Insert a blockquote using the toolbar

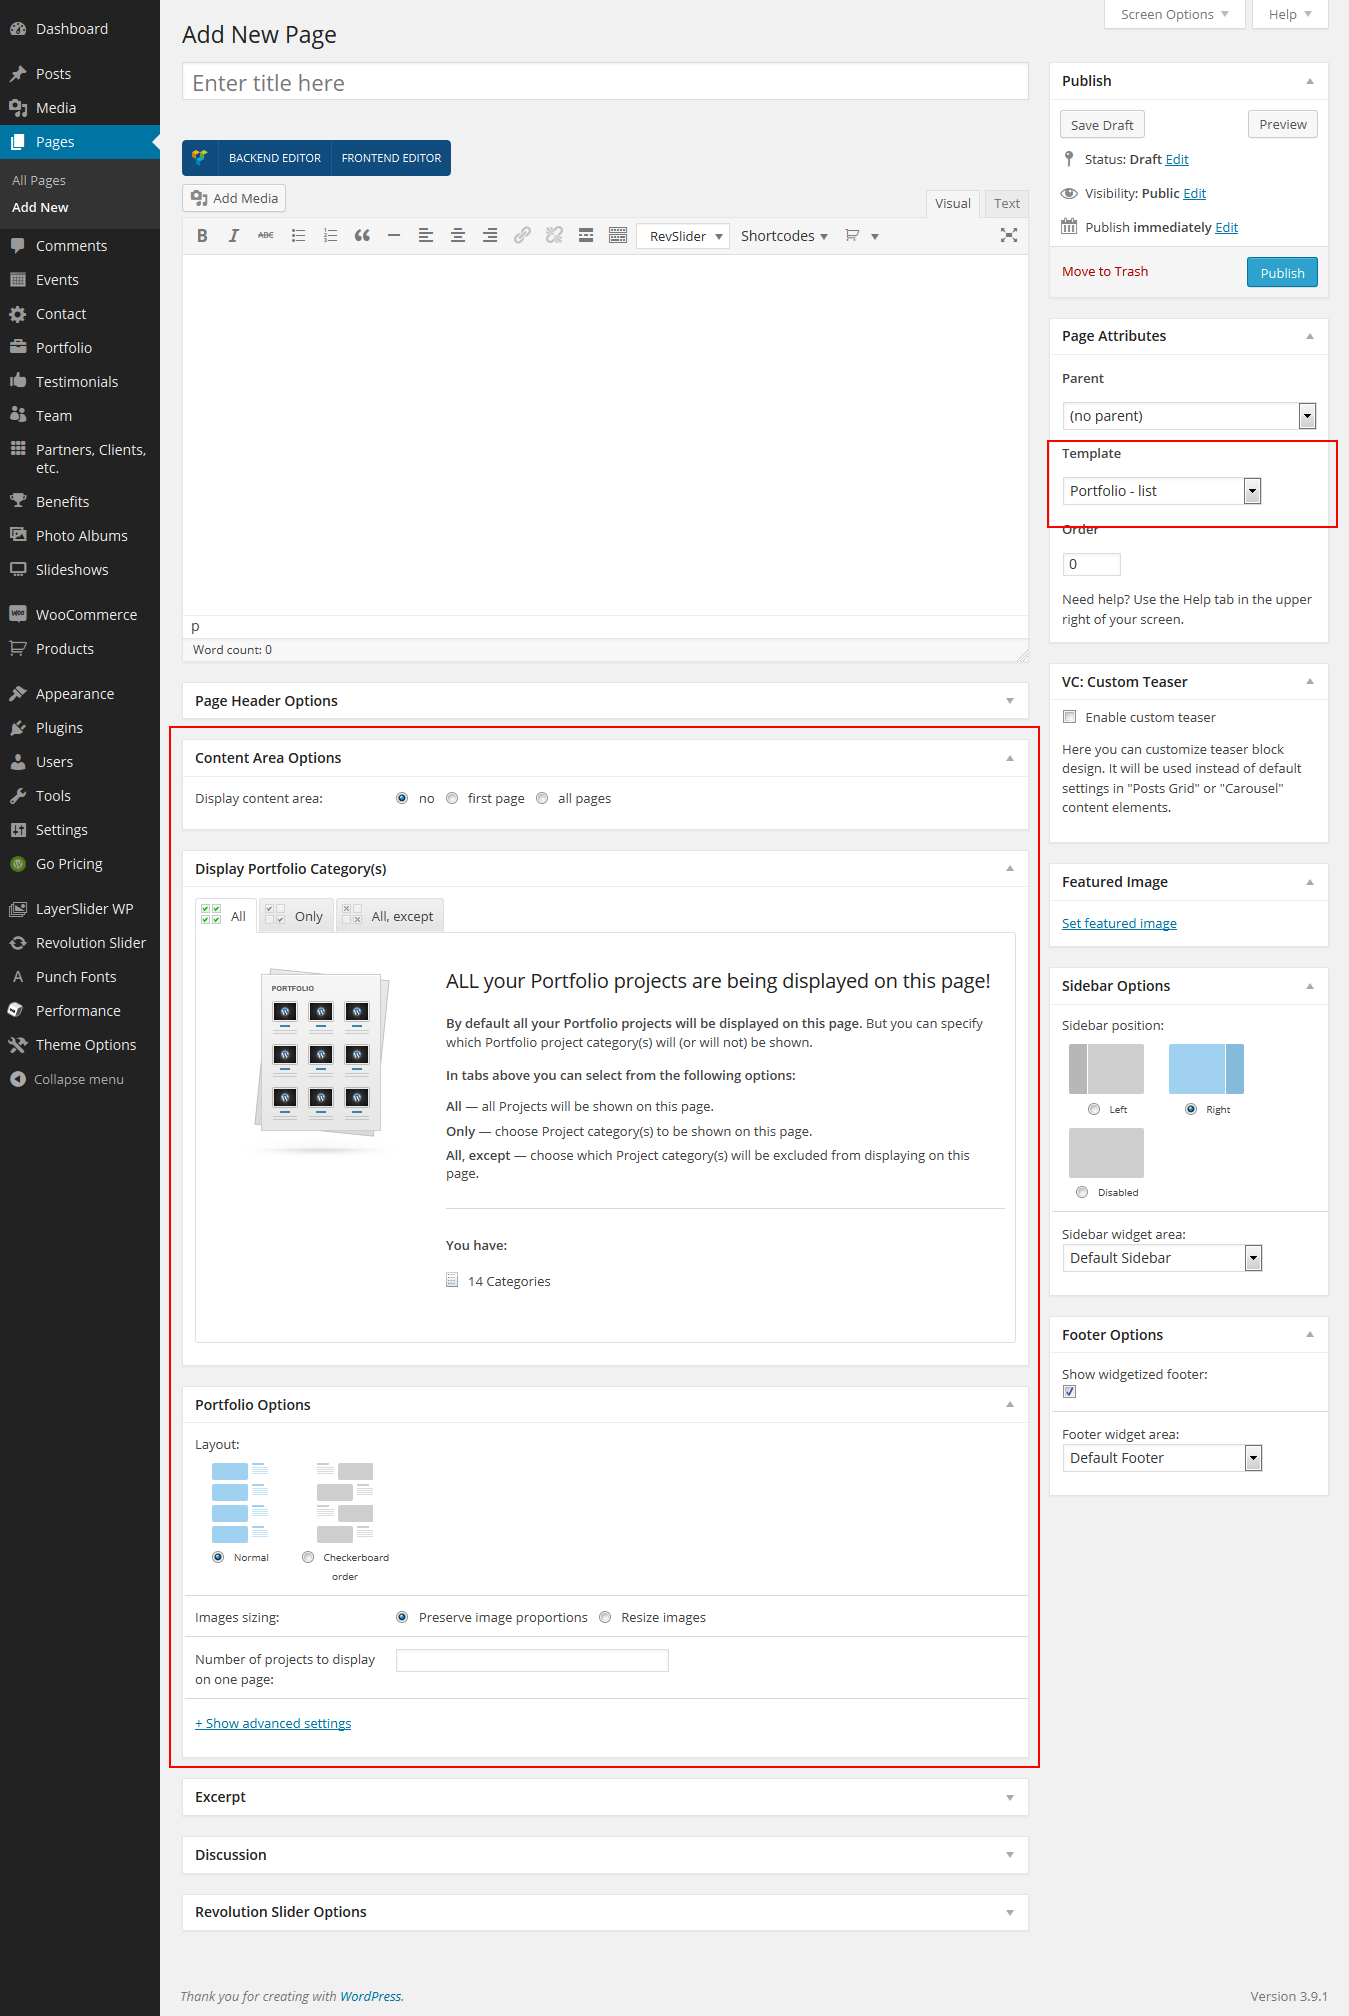point(362,236)
